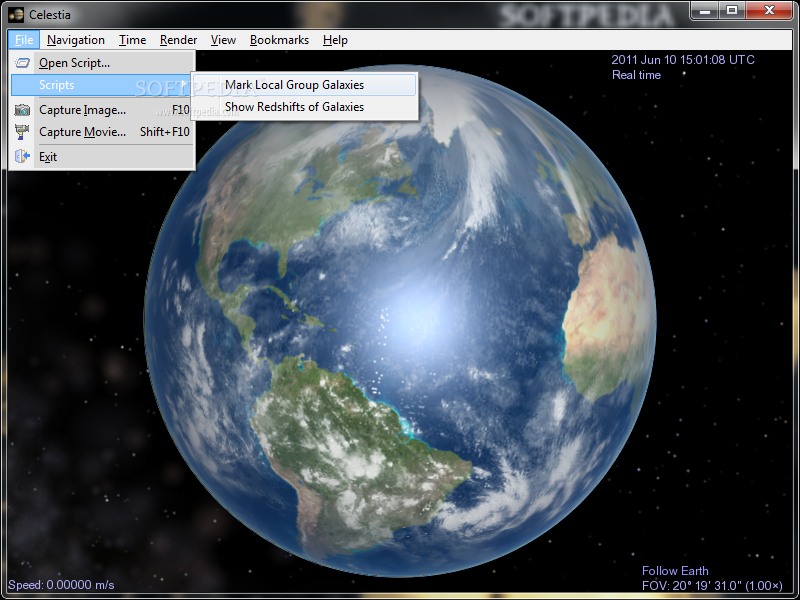Open the Render menu

(178, 40)
